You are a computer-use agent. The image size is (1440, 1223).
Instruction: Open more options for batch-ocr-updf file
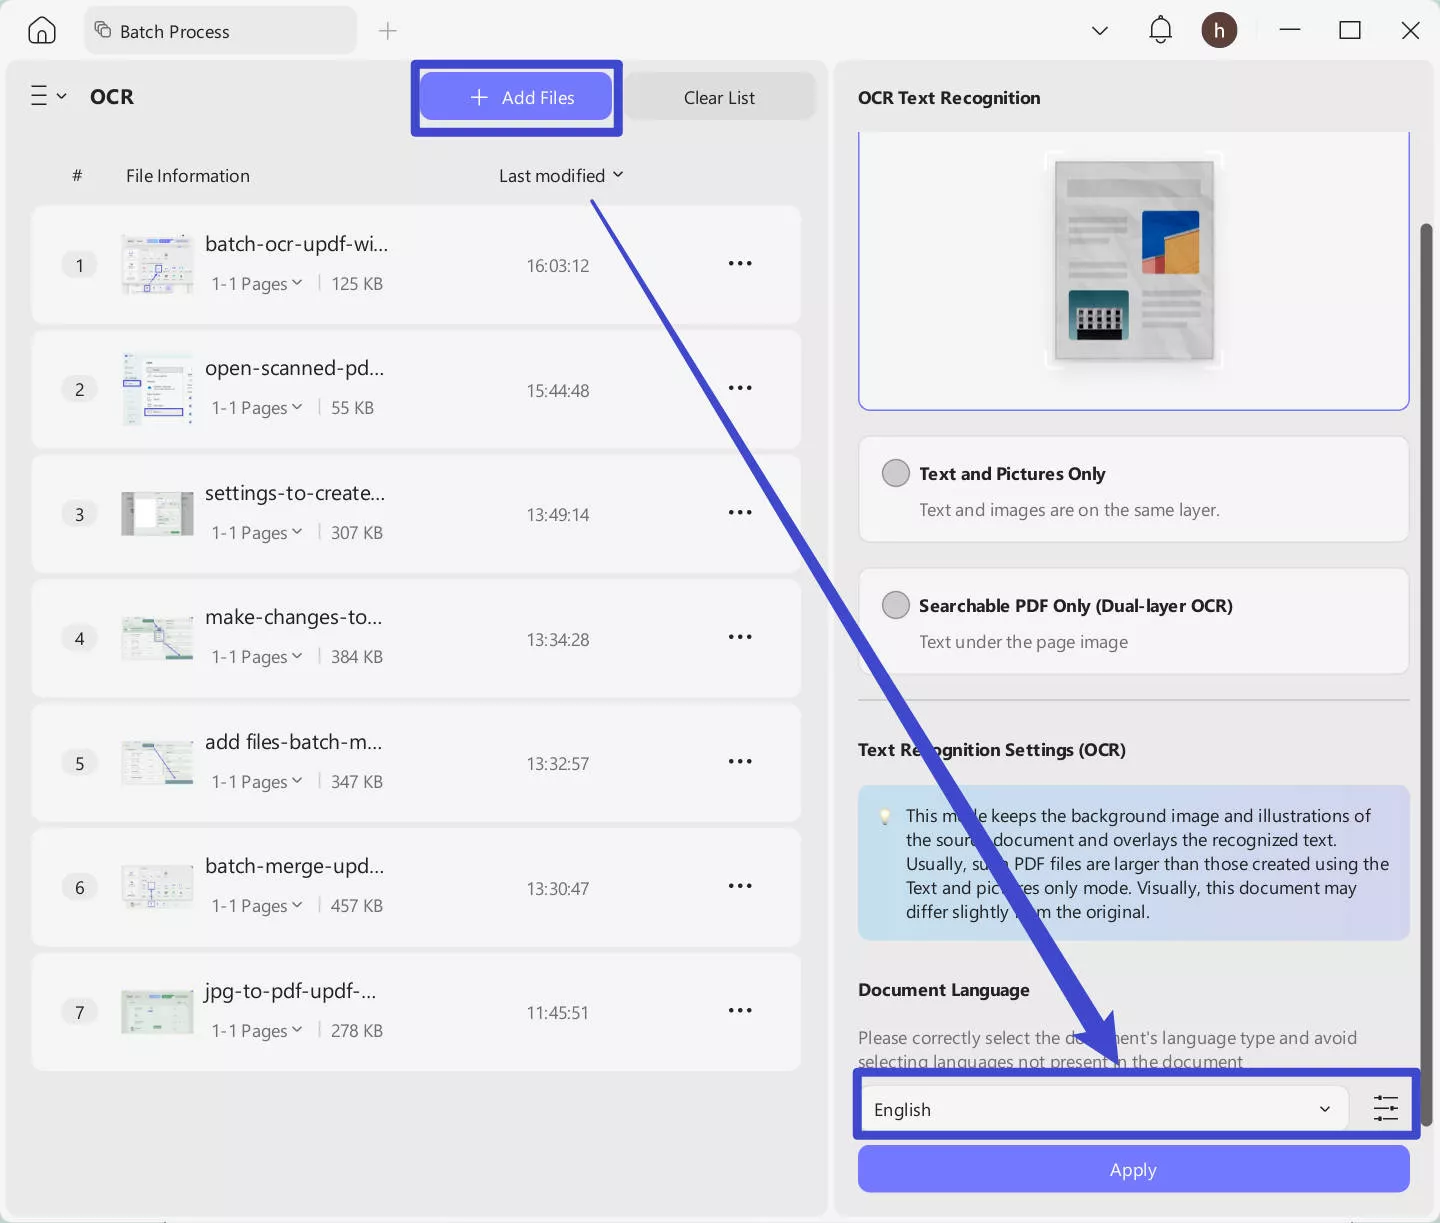click(x=740, y=263)
